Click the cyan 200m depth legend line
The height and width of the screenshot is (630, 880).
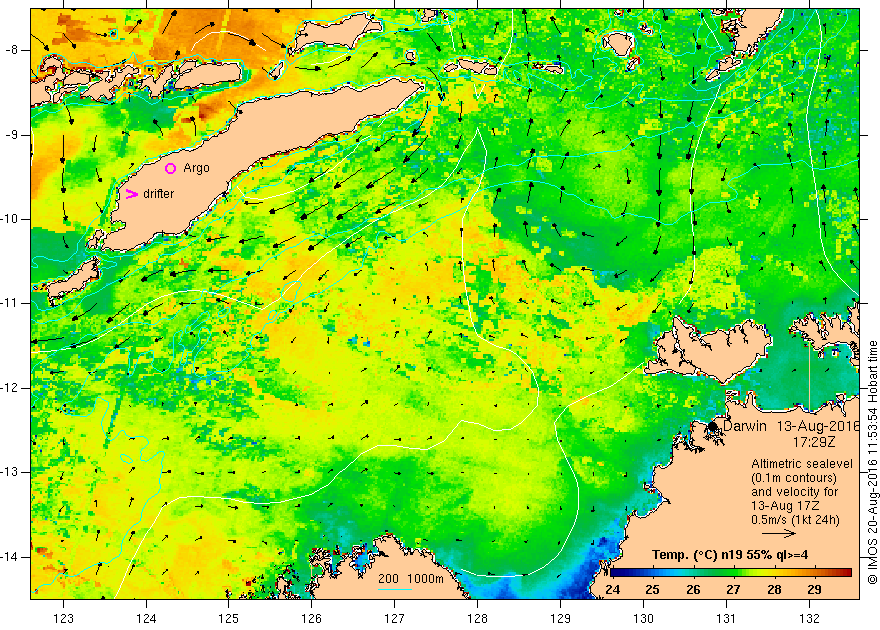(x=395, y=589)
